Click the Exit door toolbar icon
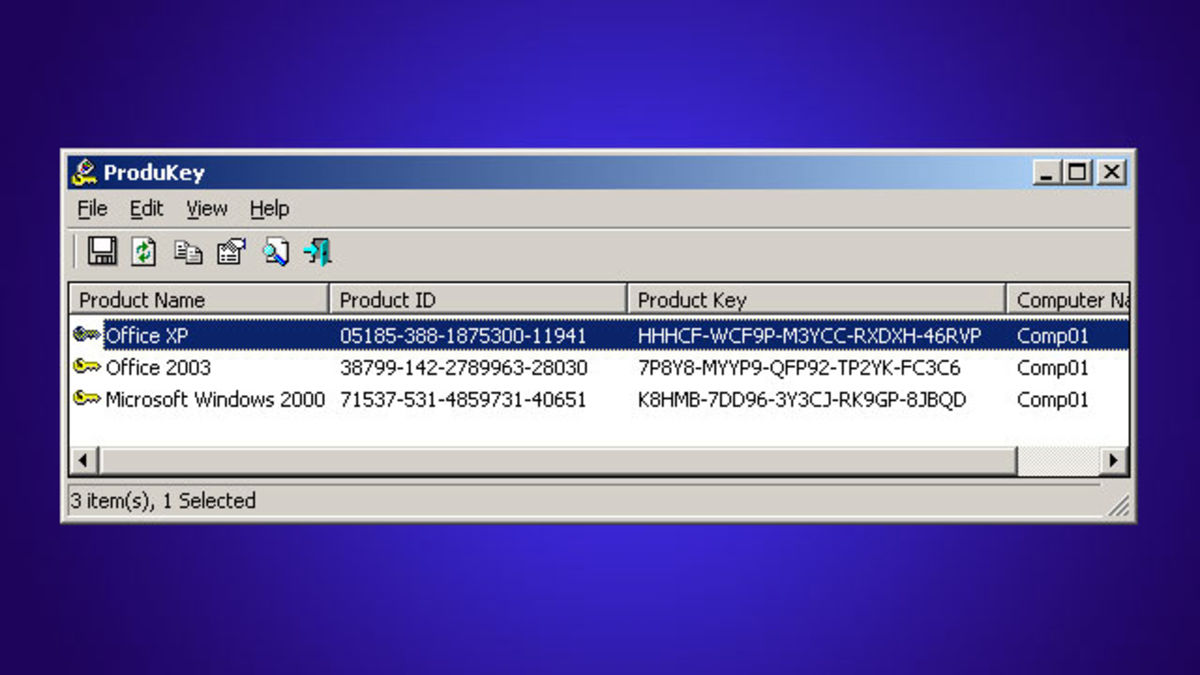Screen dimensions: 1200x675 (x=318, y=251)
